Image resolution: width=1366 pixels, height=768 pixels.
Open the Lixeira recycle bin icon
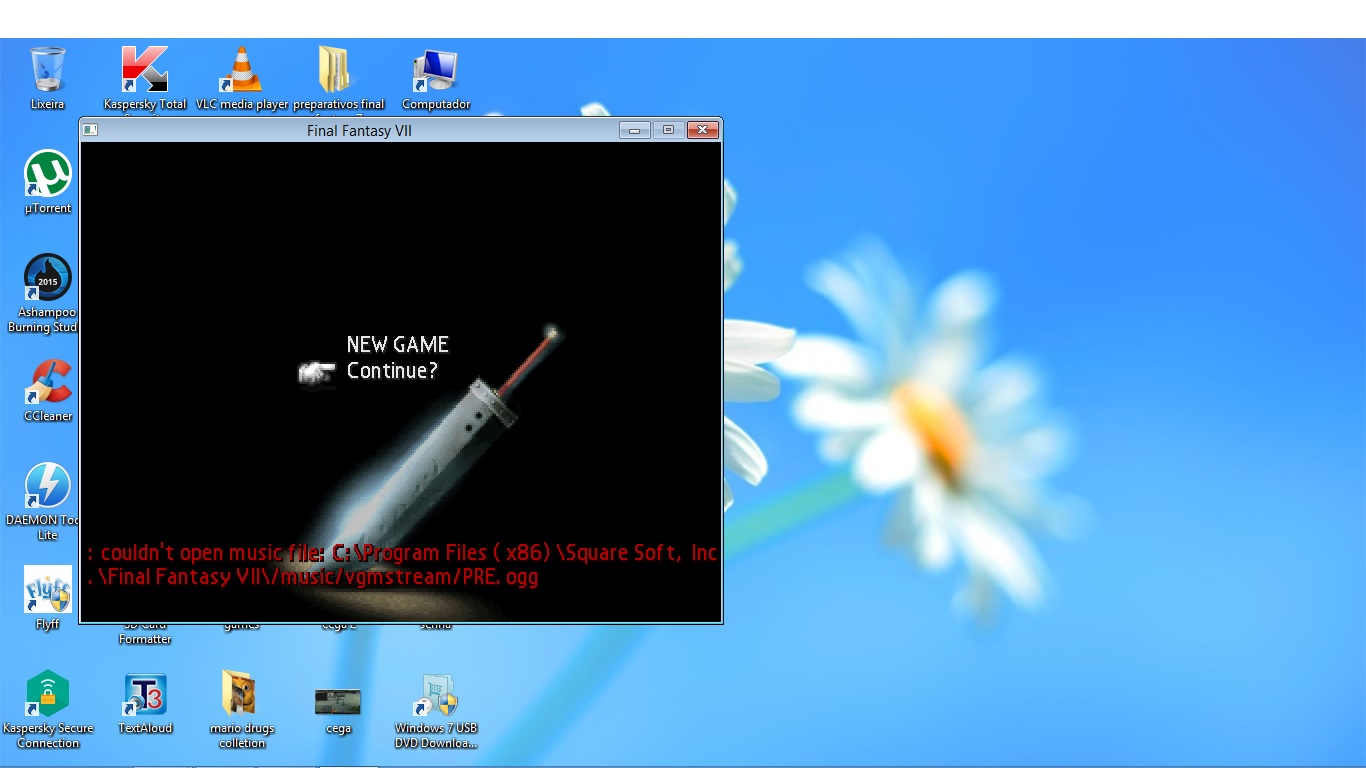[x=47, y=78]
